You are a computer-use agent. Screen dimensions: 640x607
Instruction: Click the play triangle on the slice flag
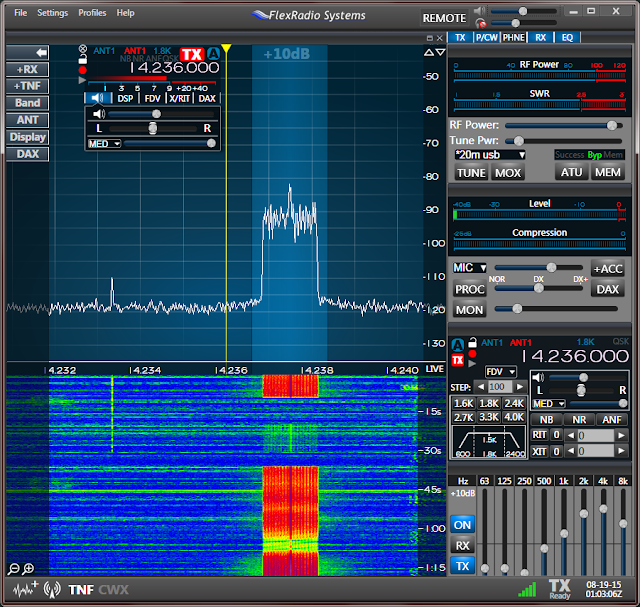pyautogui.click(x=82, y=80)
